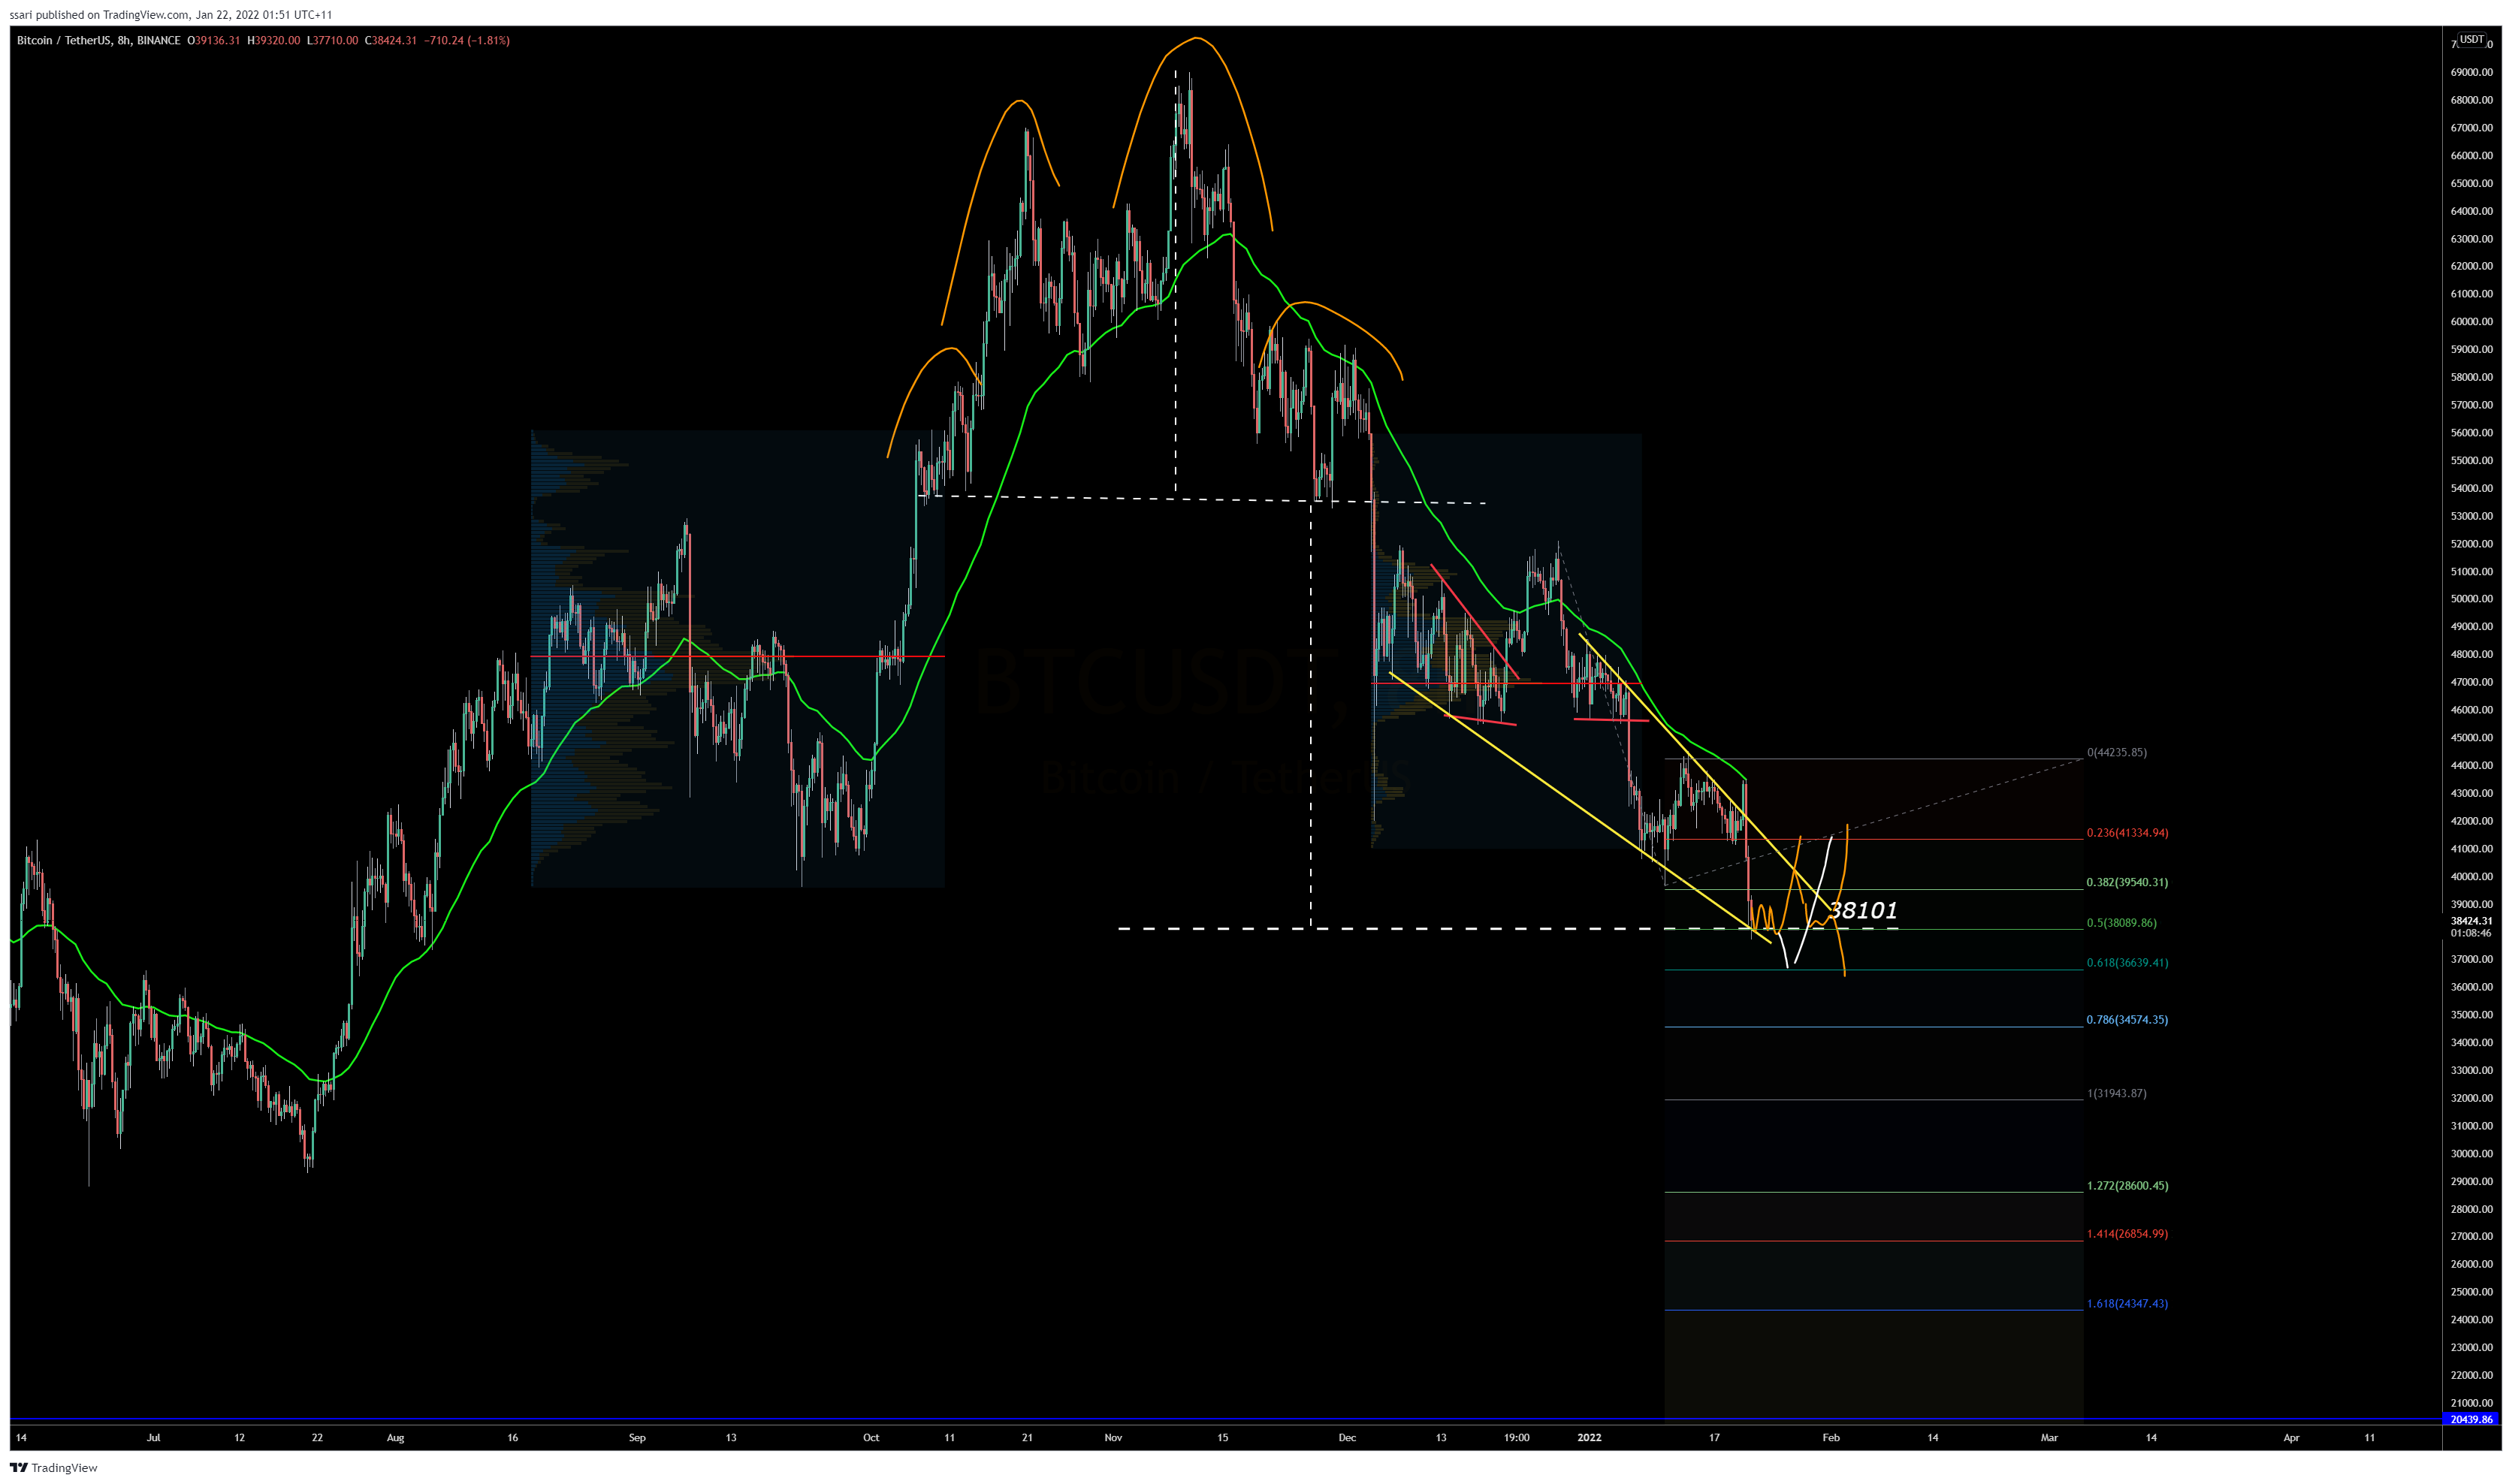Click the open value O39136.31
Screen dimensions: 2512x1484
(x=214, y=40)
